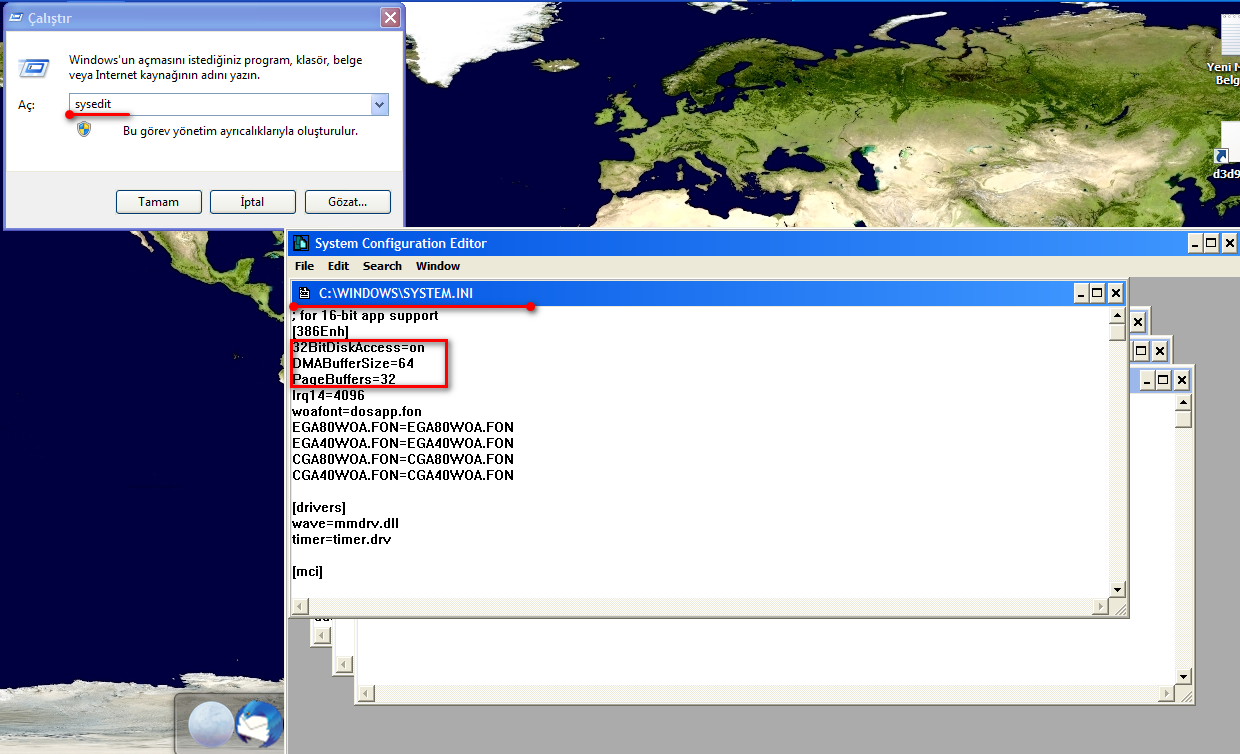The height and width of the screenshot is (754, 1240).
Task: Click the '[mci]' section header
Action: [307, 571]
